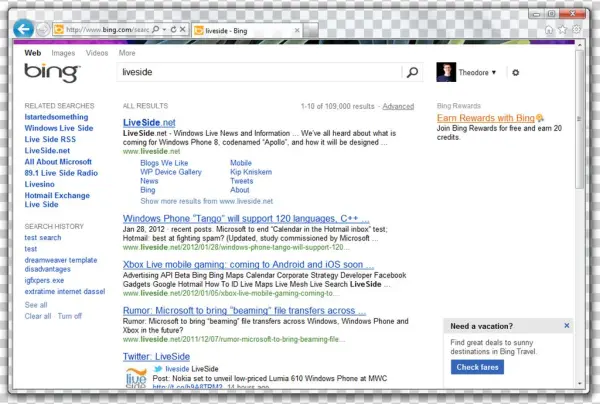Open the 'Blogs We Like' sublink
The width and height of the screenshot is (600, 404).
coord(164,163)
